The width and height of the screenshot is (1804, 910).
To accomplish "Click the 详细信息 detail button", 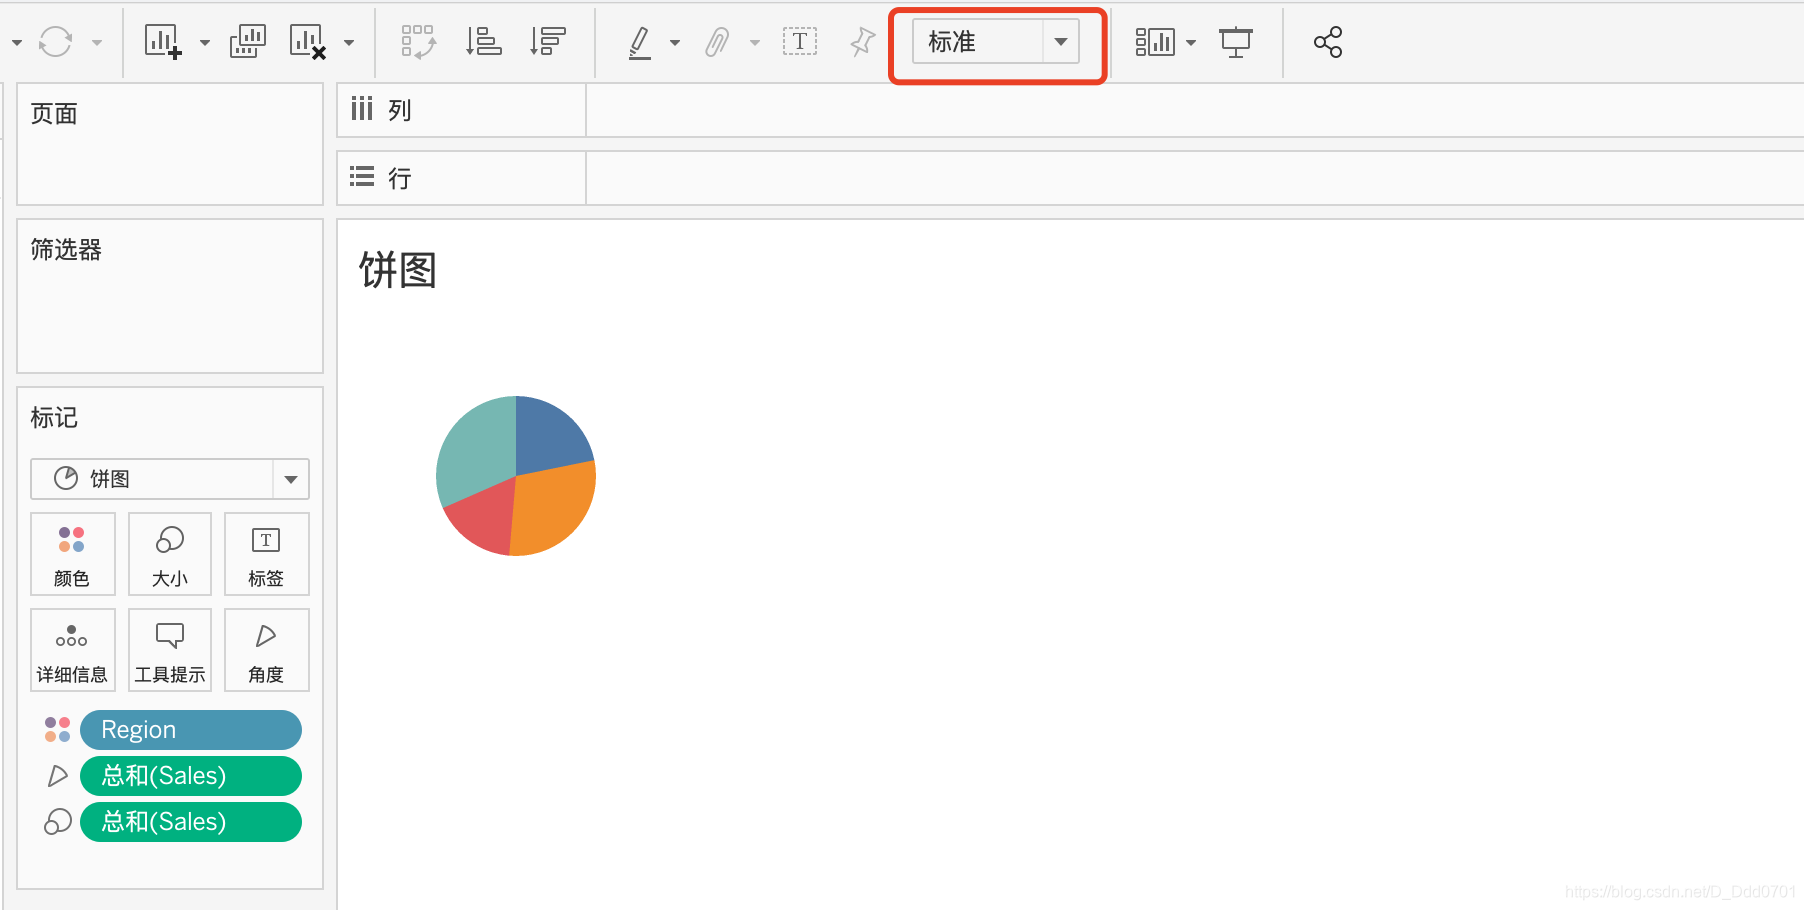I will coord(73,650).
